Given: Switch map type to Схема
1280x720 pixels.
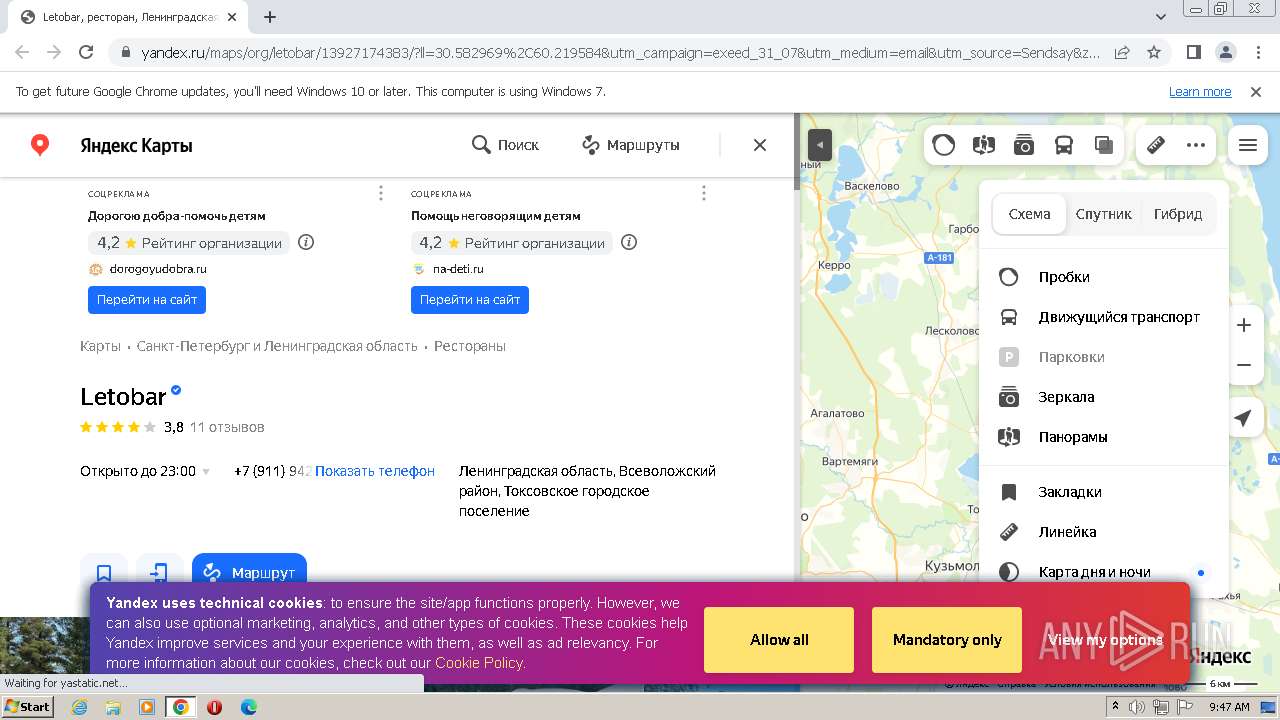Looking at the screenshot, I should tap(1029, 214).
